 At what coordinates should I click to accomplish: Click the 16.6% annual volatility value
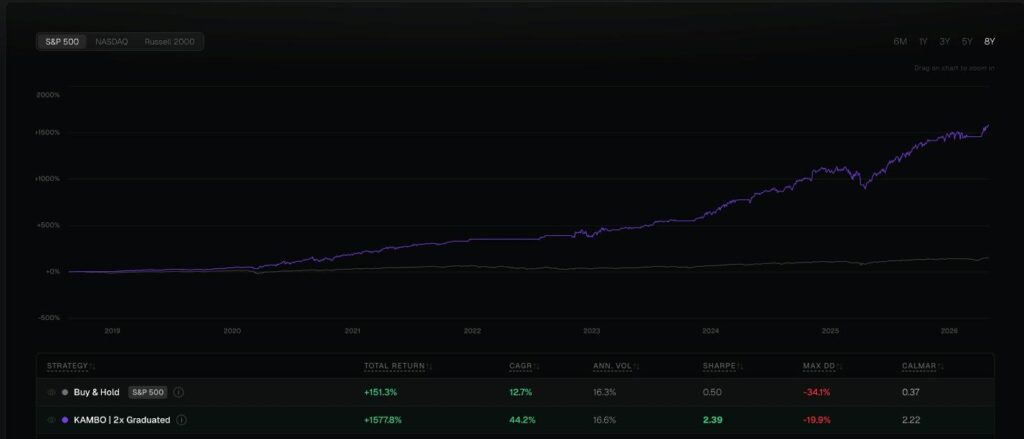(x=604, y=420)
